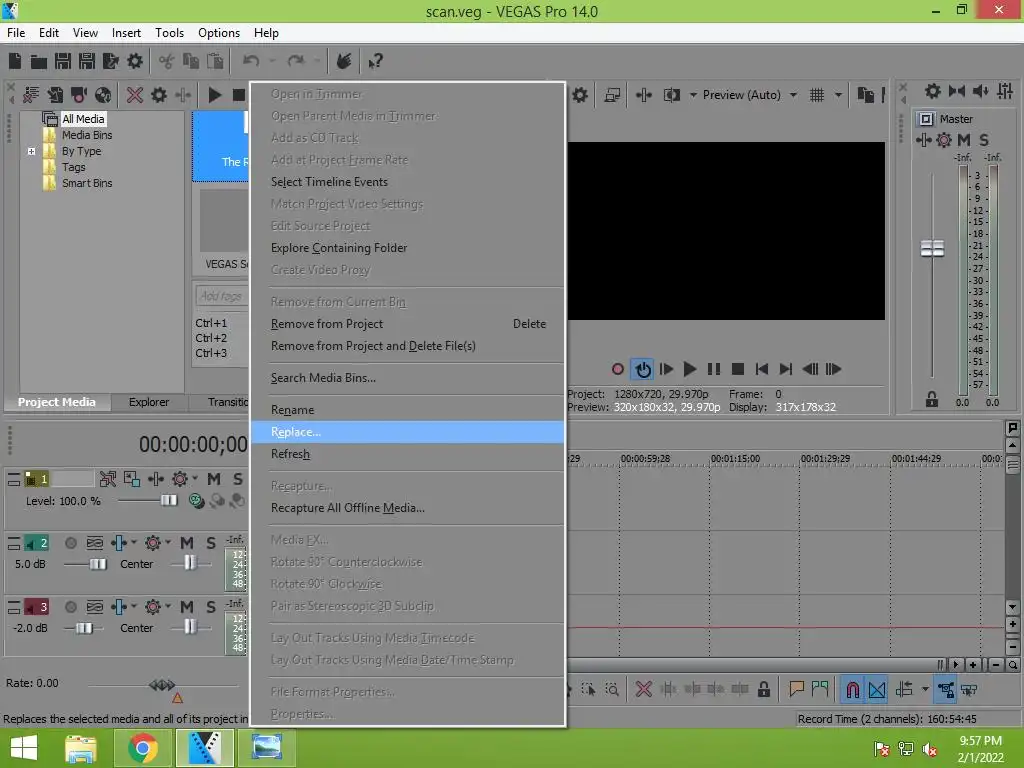Switch to the Explorer tab

[149, 402]
